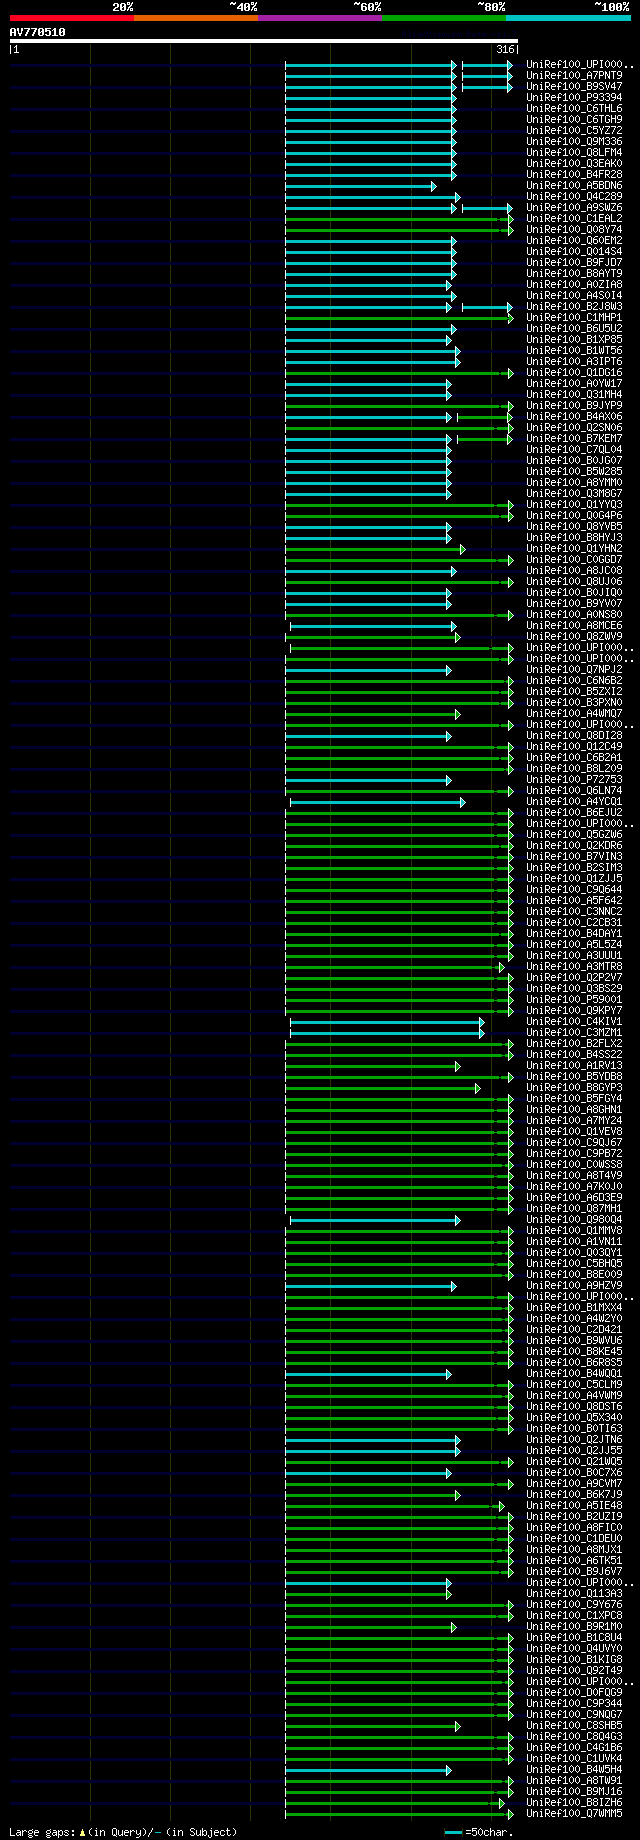640x1840 pixels.
Task: Select label UniRef100_C6N6B2
Action: pos(574,681)
